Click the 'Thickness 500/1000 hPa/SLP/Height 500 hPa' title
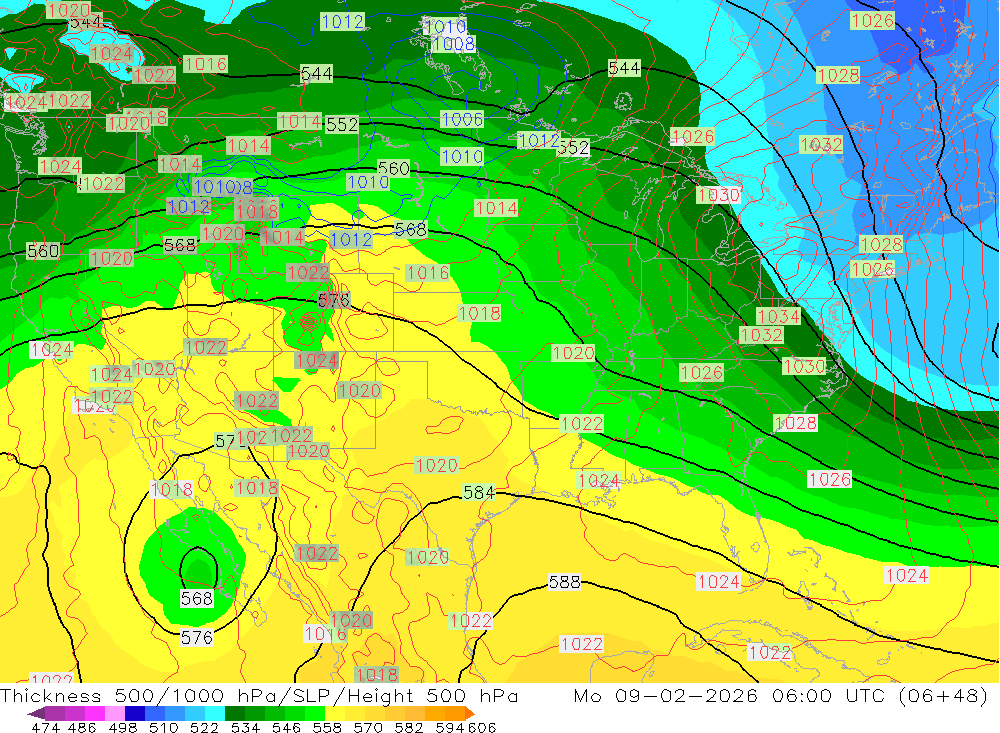1000x733 pixels. (x=259, y=695)
